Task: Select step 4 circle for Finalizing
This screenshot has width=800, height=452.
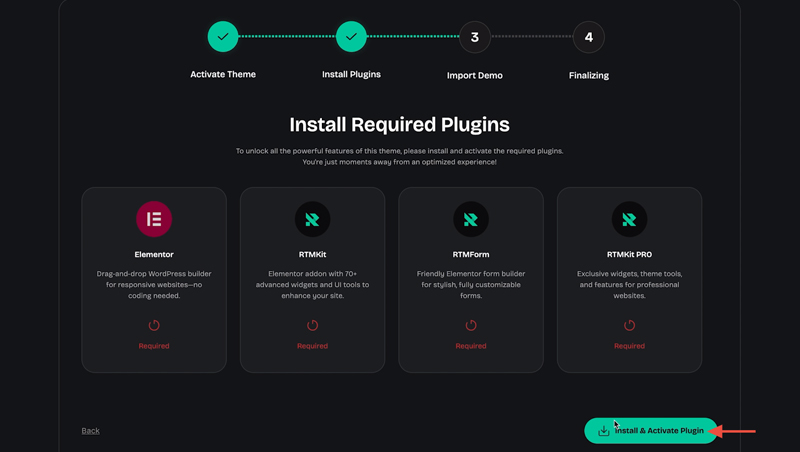Action: coord(589,37)
